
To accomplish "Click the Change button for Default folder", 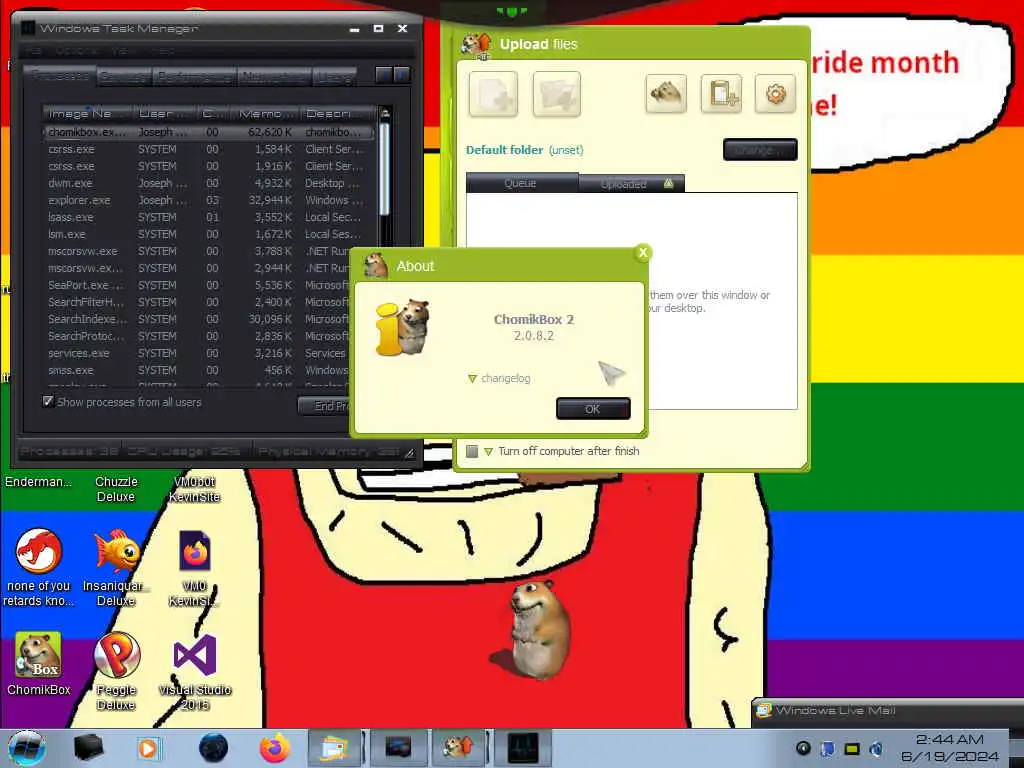I will (760, 150).
